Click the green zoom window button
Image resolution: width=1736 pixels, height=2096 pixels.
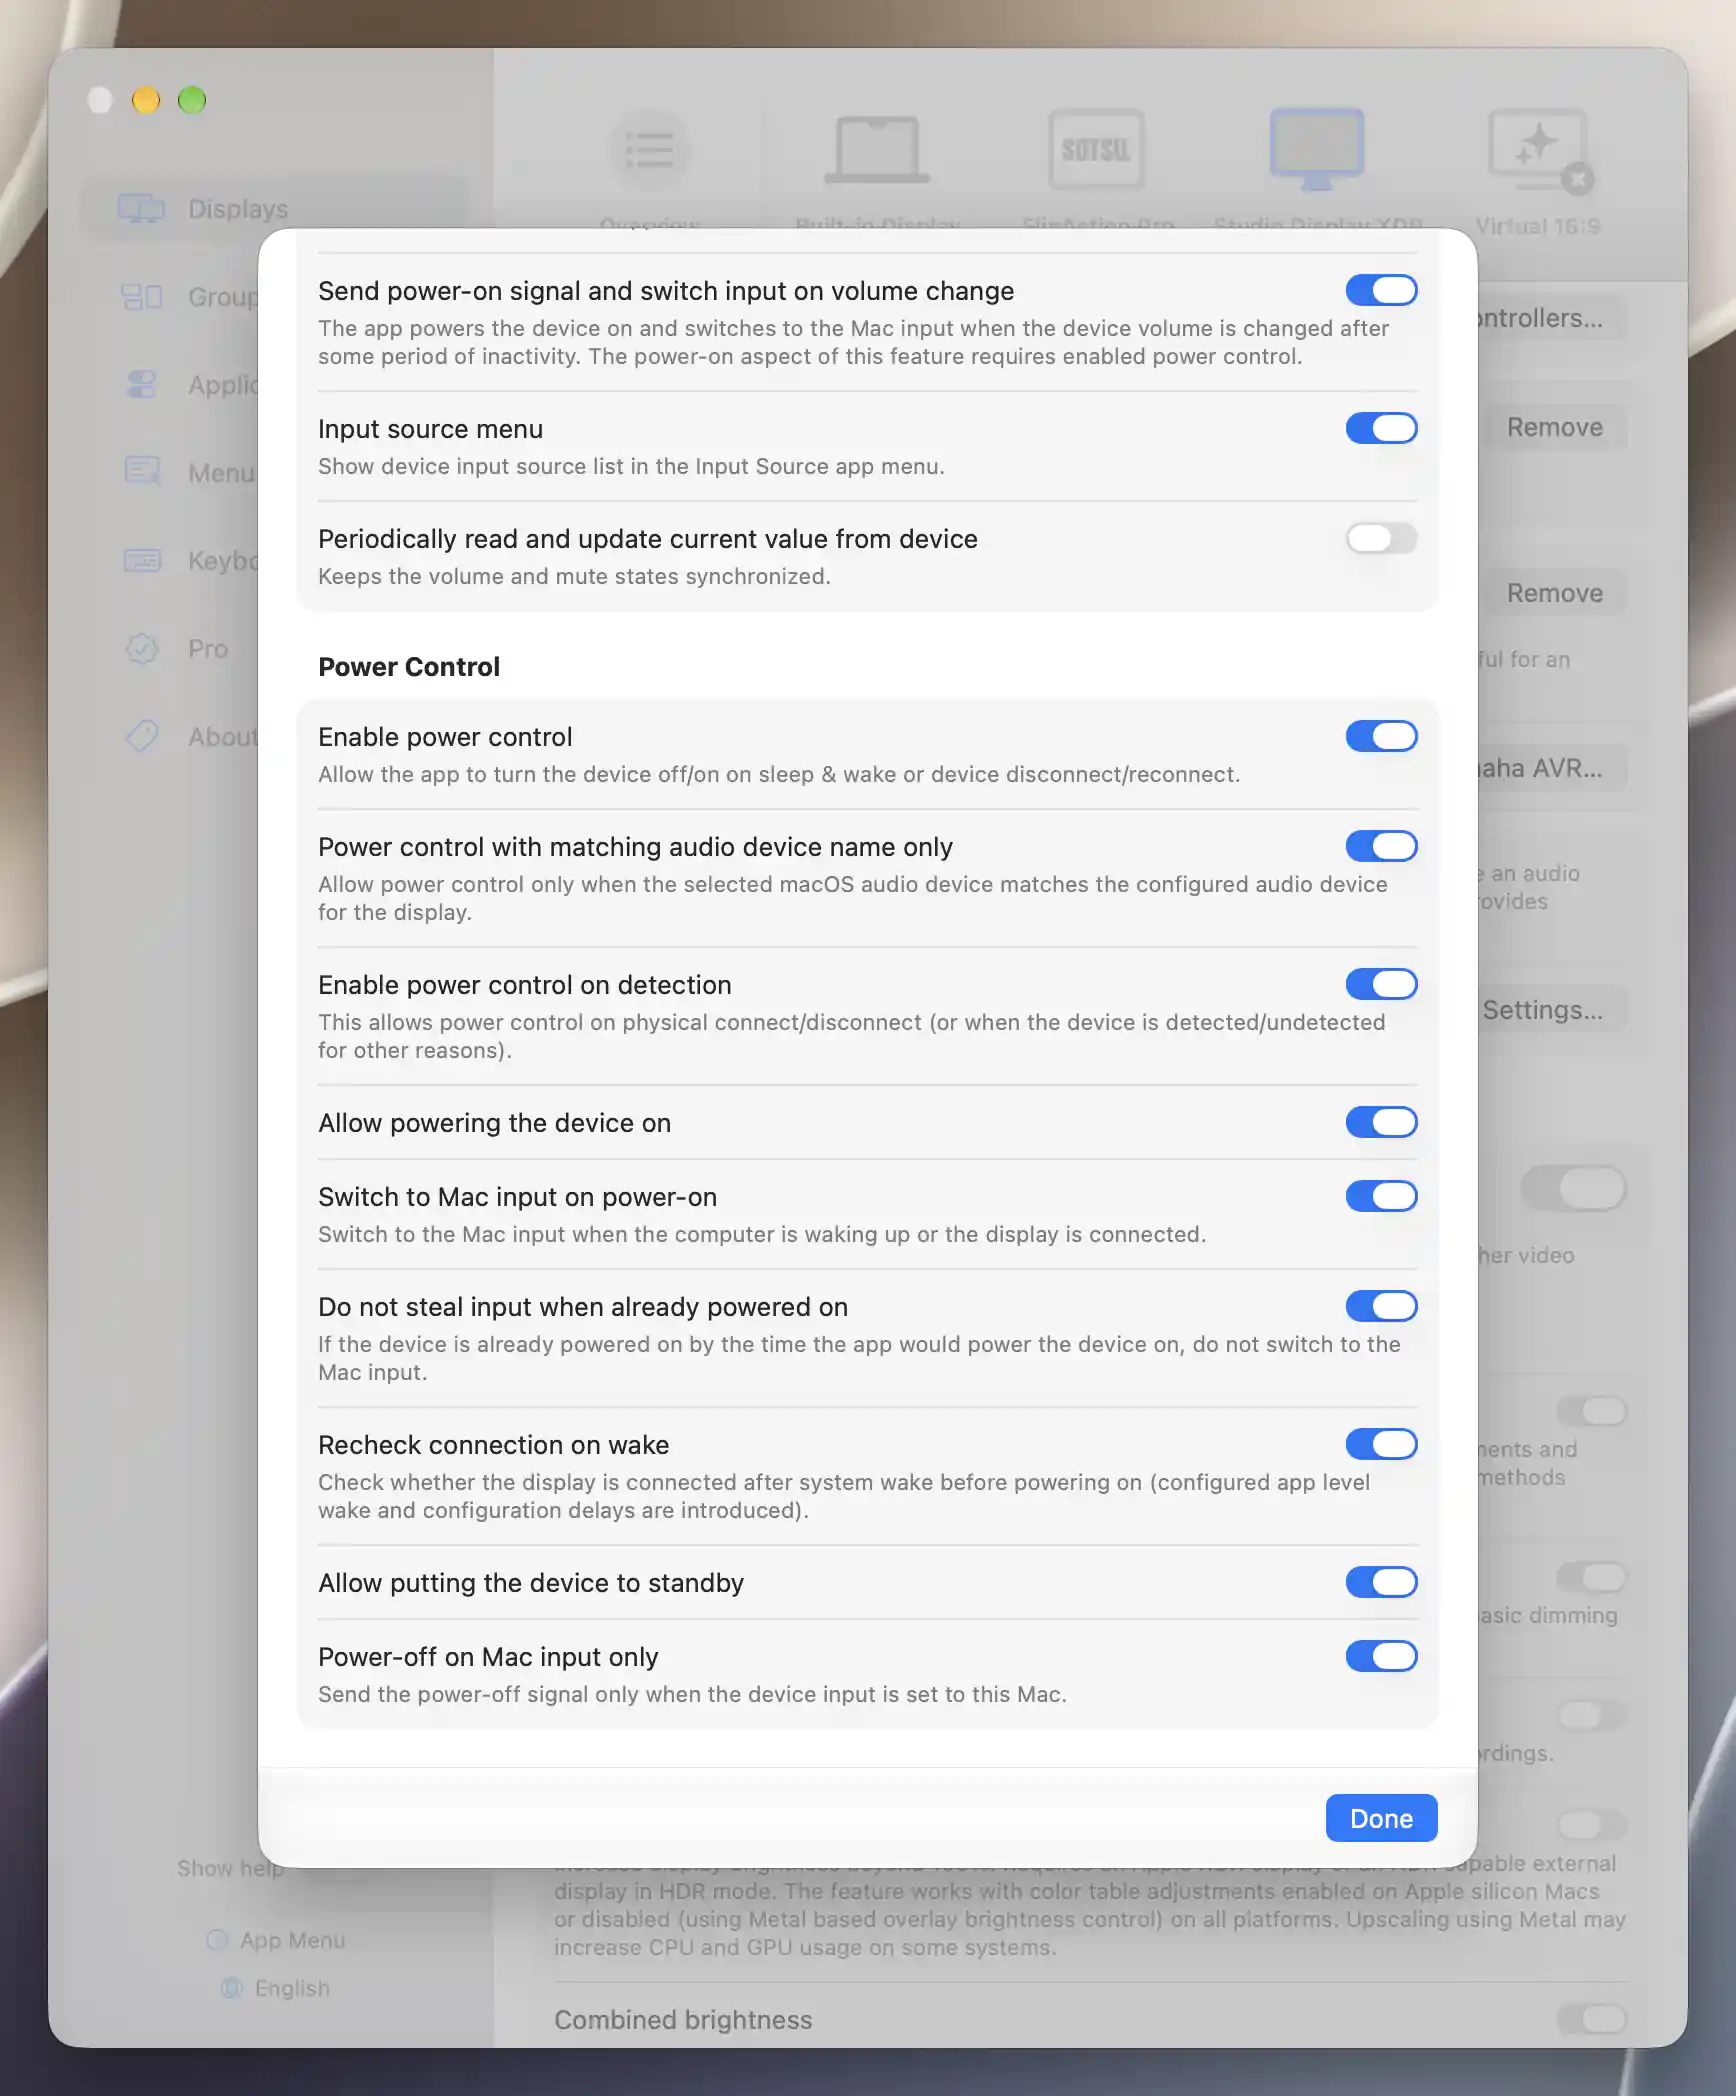click(192, 100)
